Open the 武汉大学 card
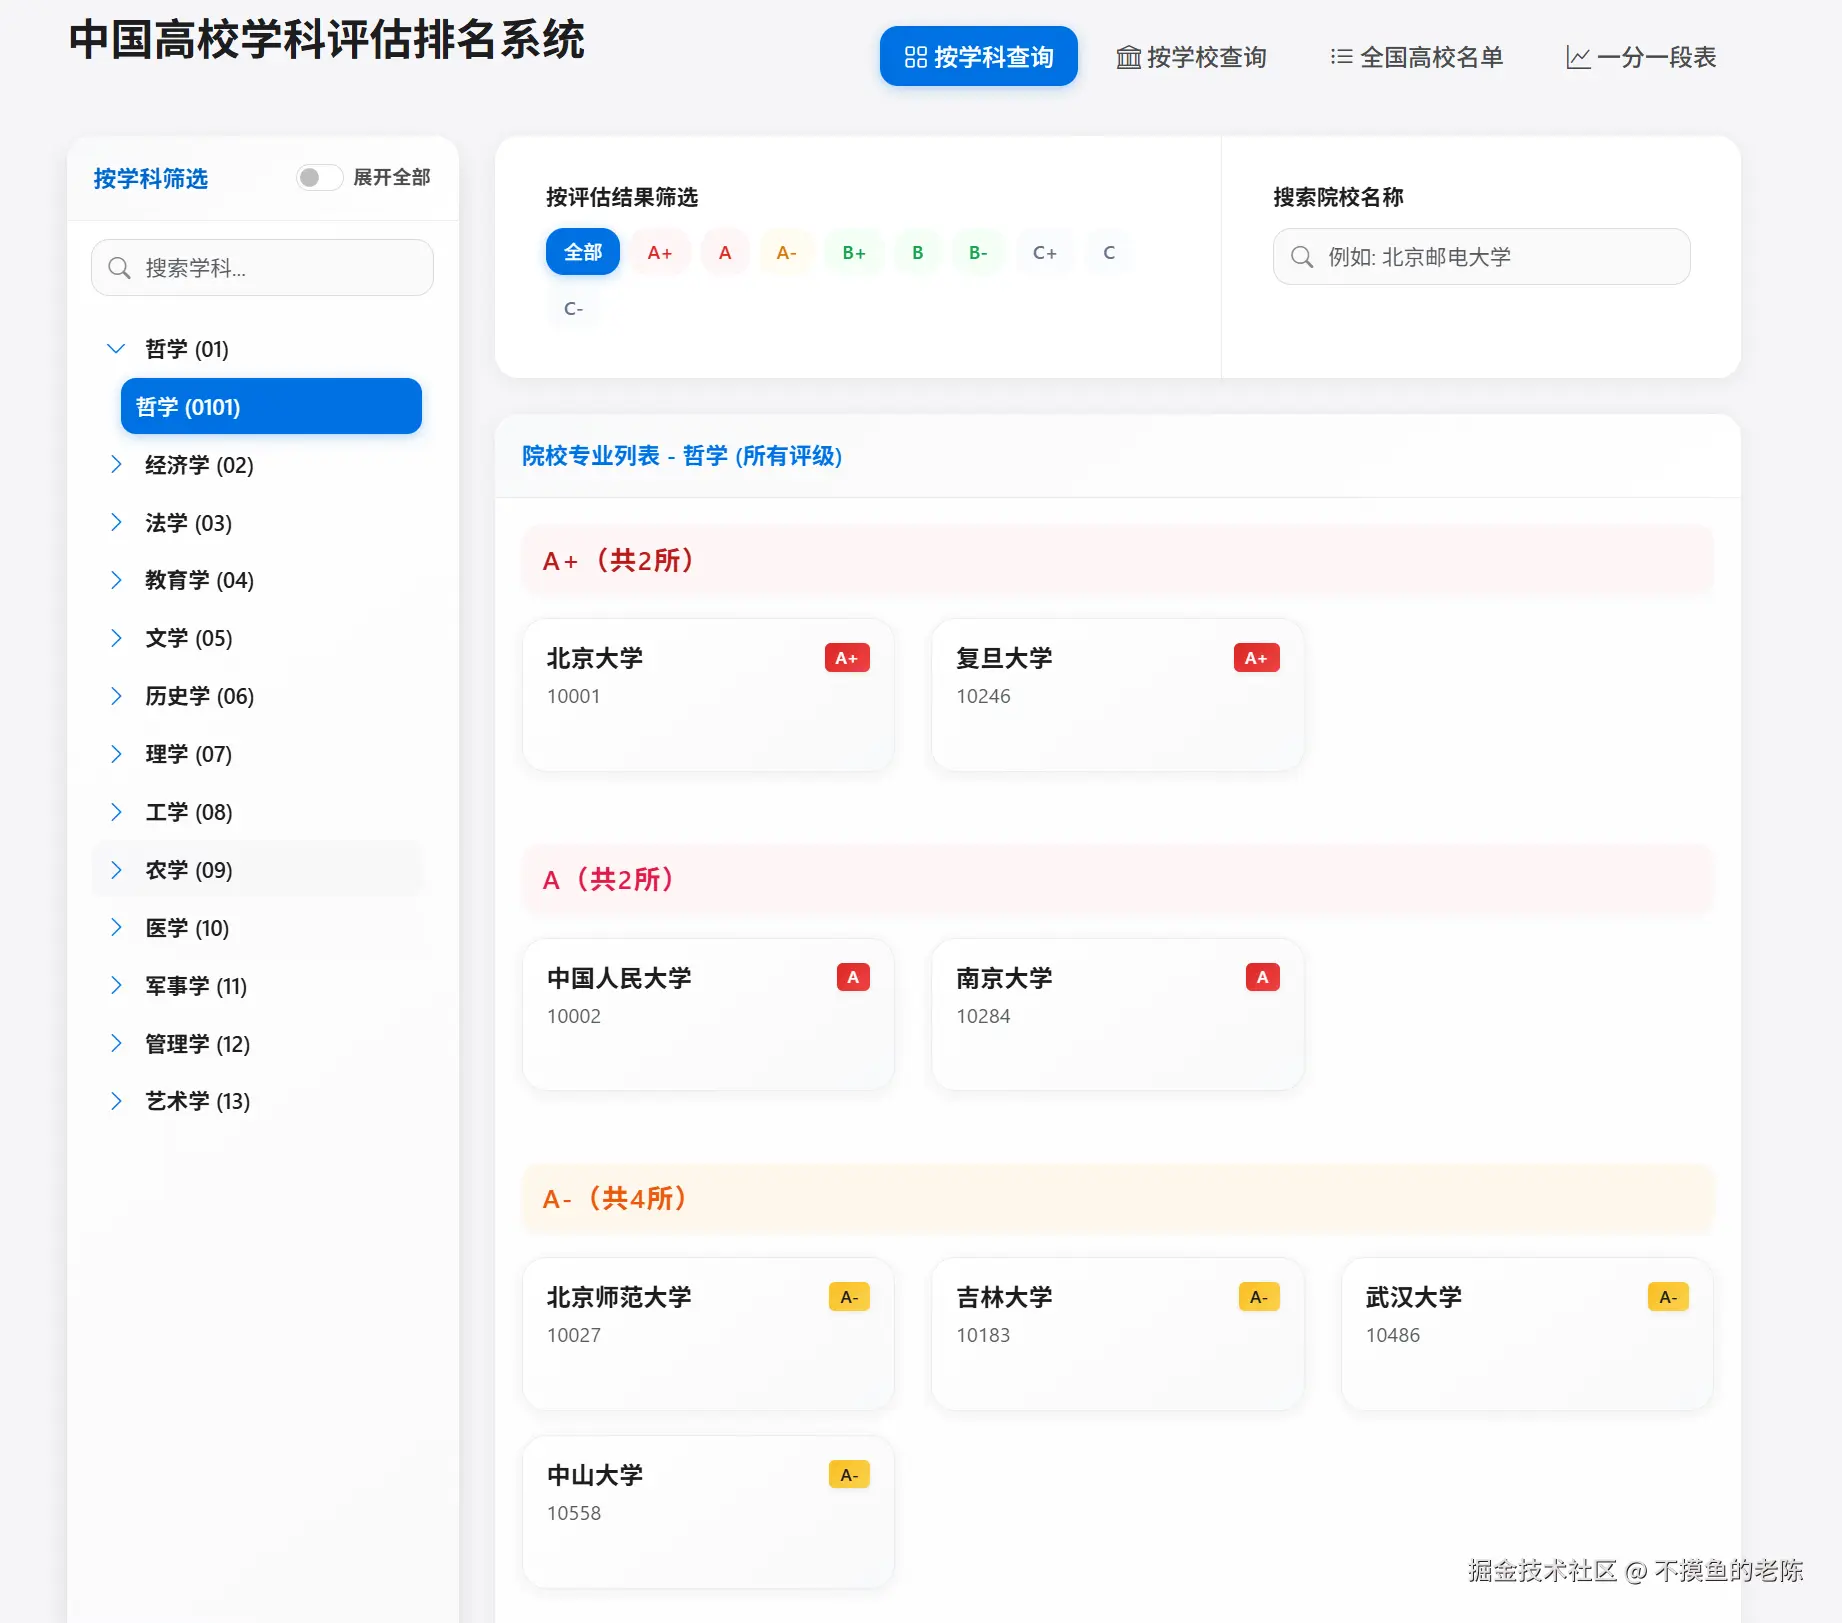1842x1623 pixels. click(x=1527, y=1333)
